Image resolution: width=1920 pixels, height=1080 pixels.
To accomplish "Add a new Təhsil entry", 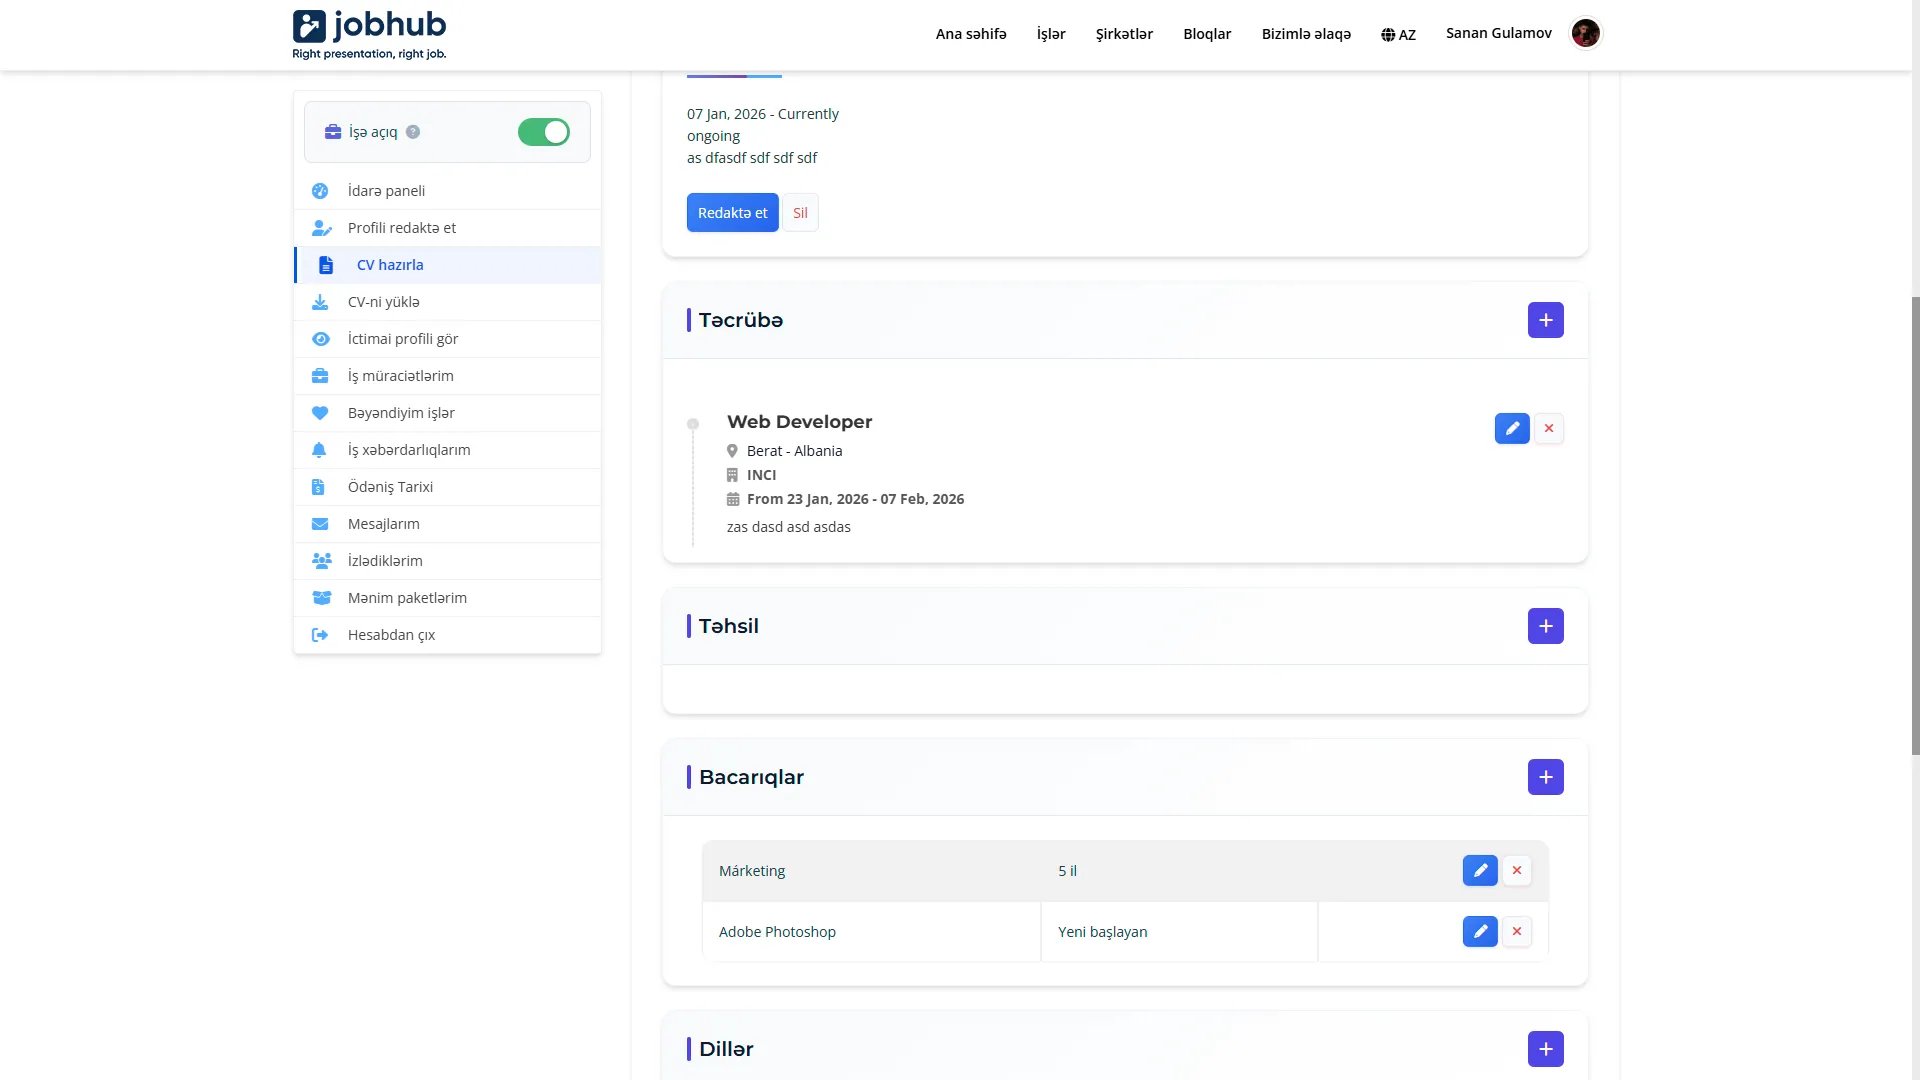I will (x=1545, y=626).
